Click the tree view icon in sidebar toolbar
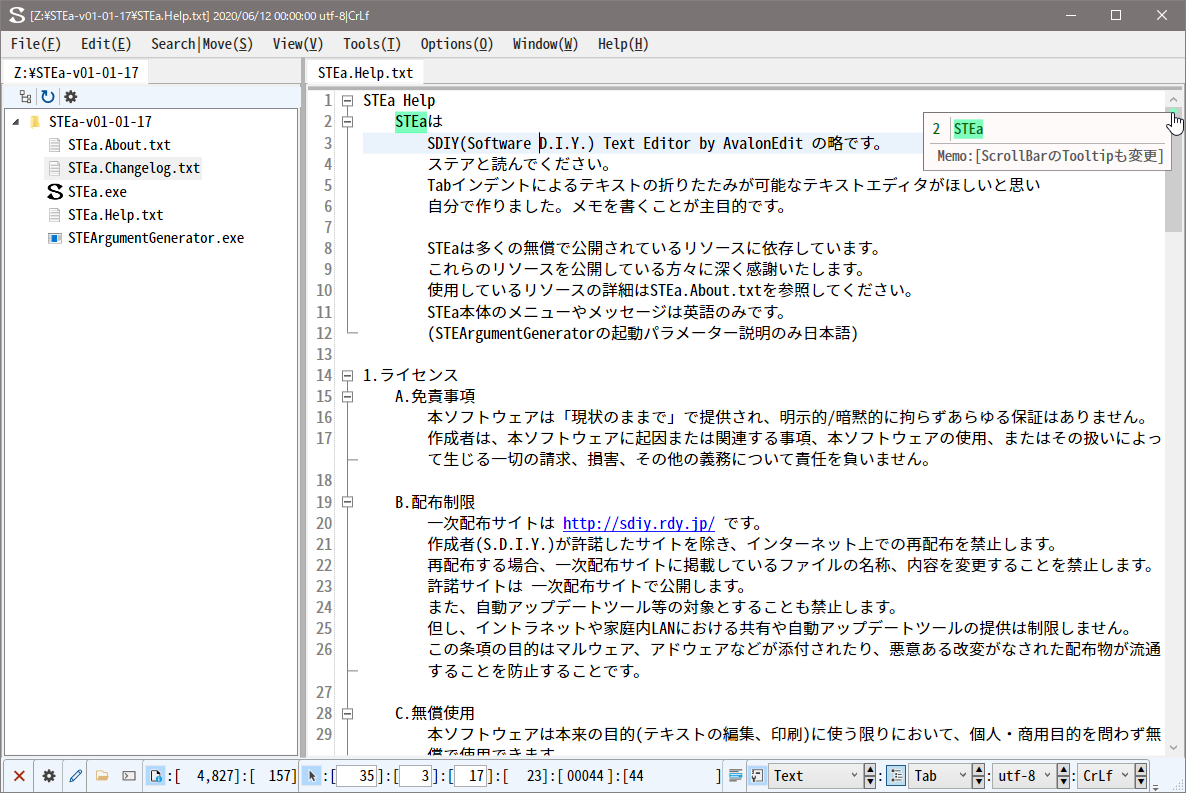The image size is (1186, 793). tap(26, 97)
